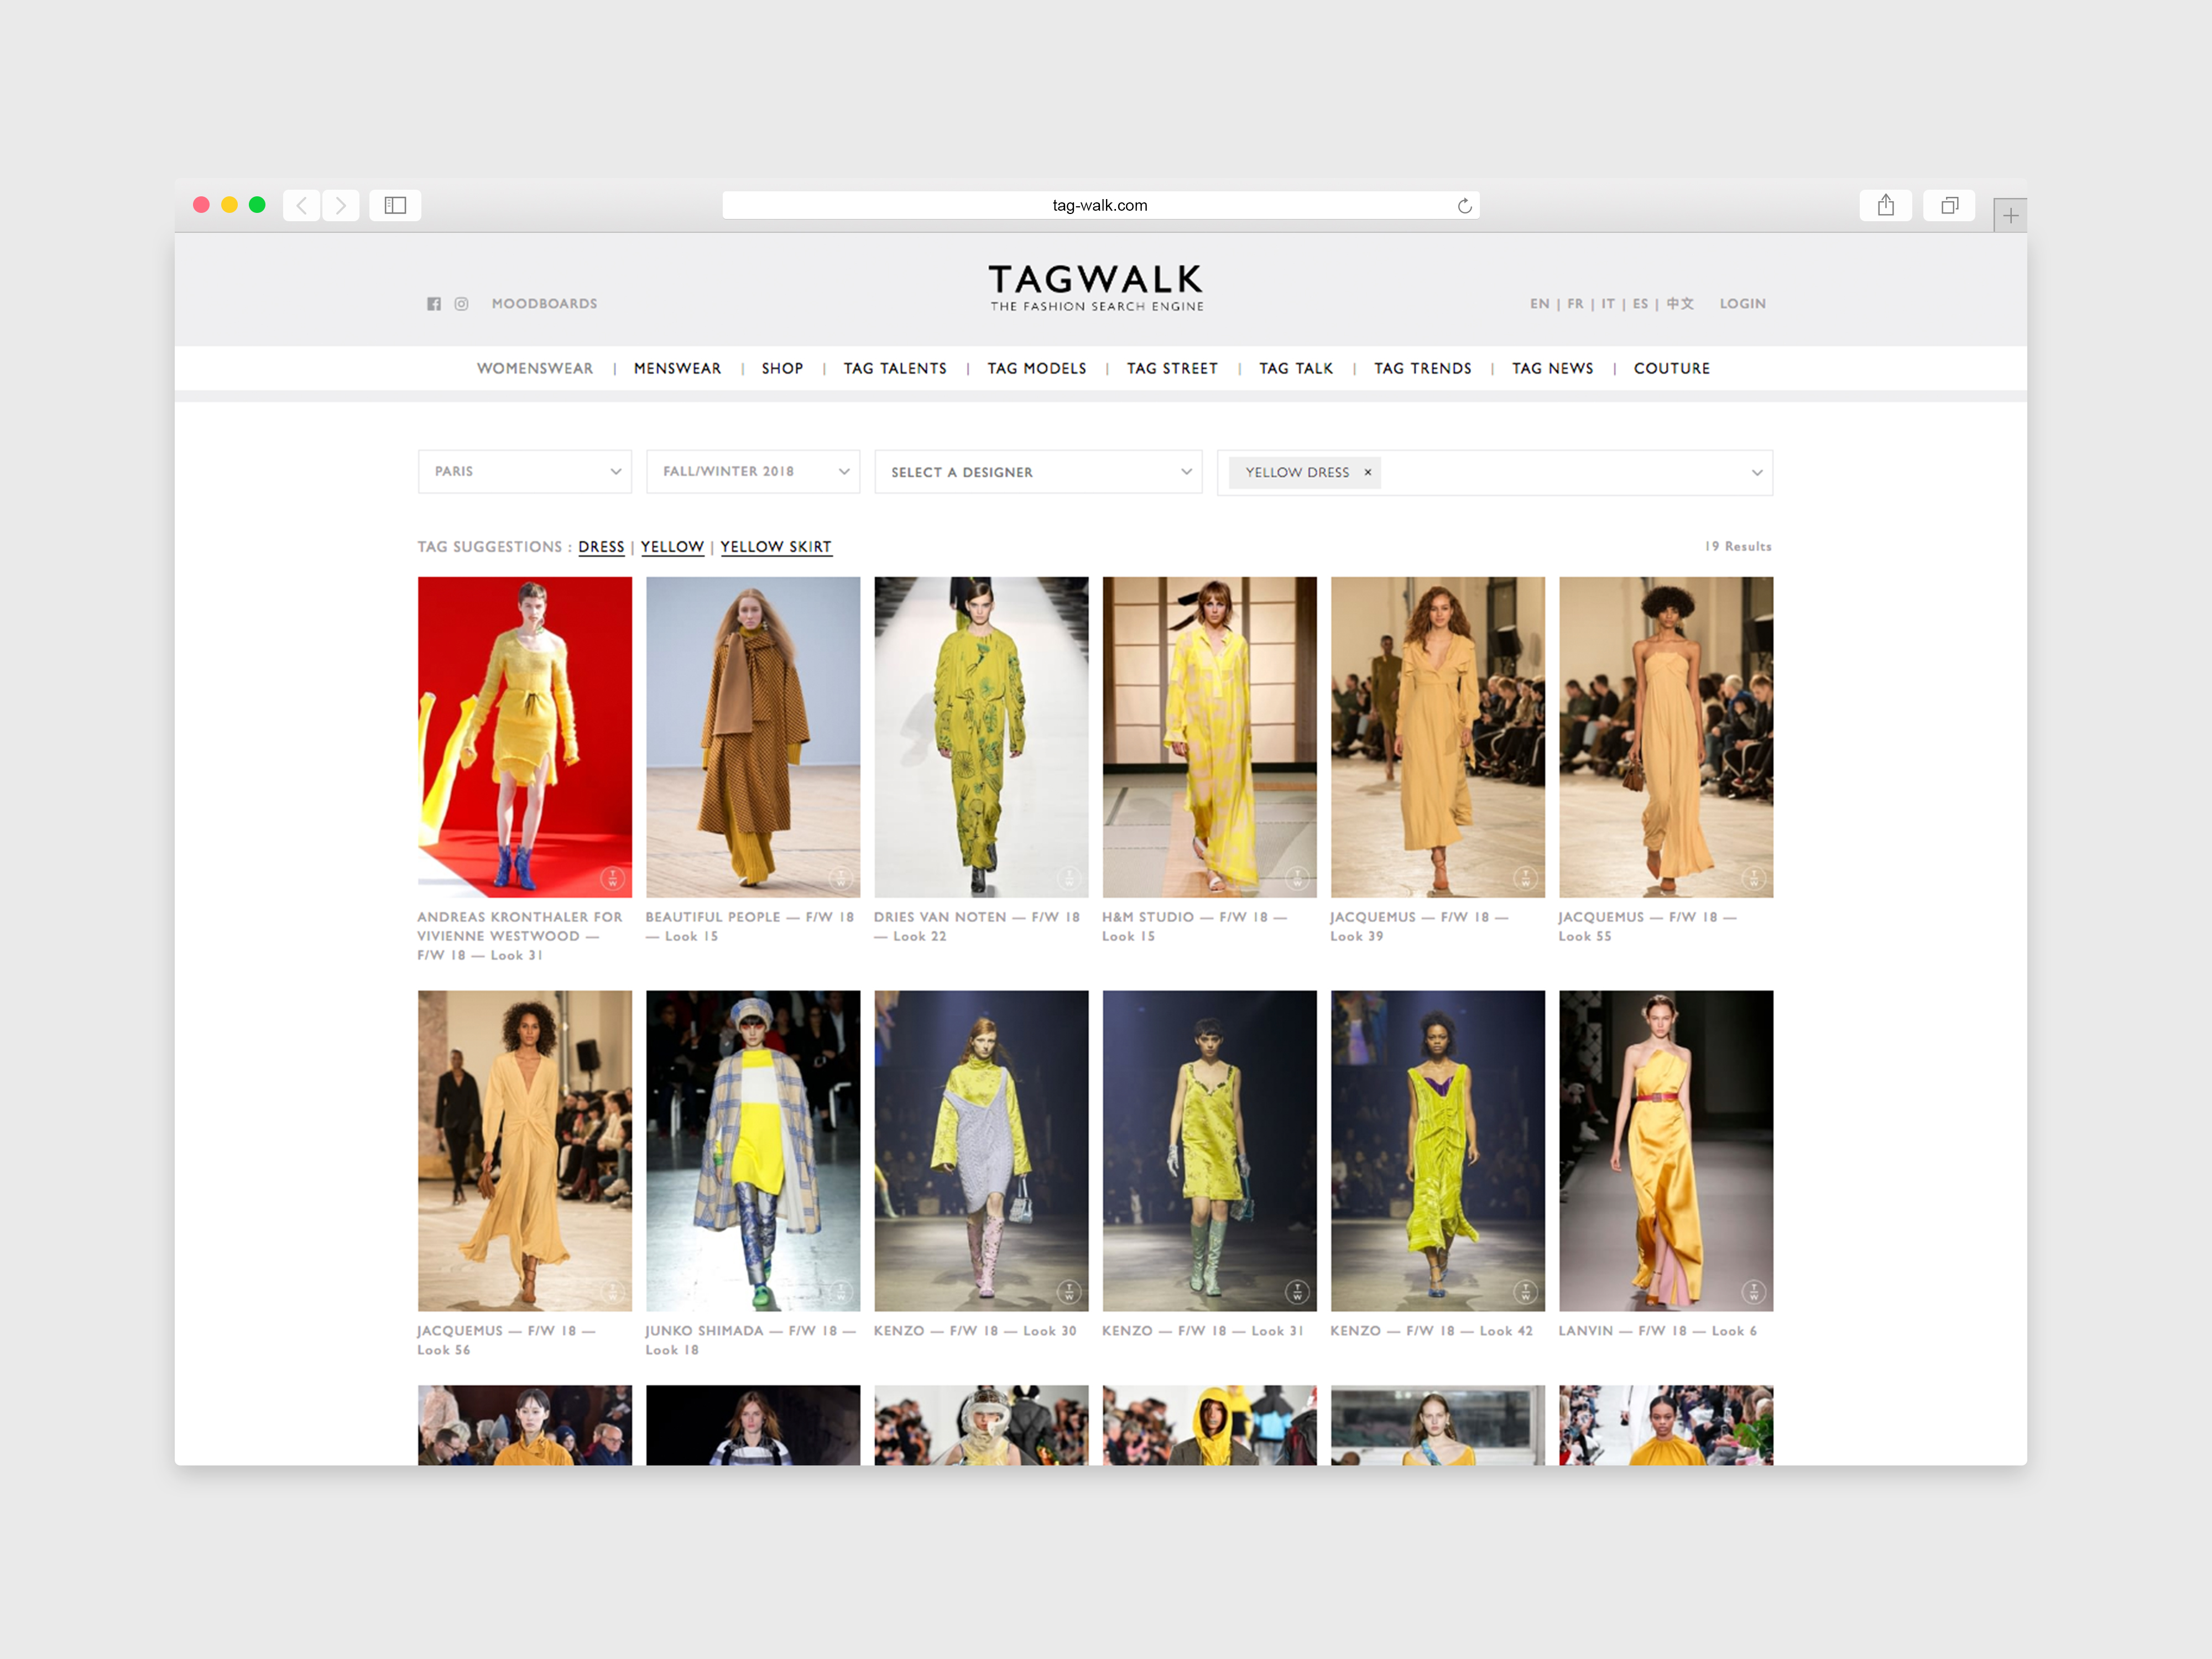The image size is (2212, 1659).
Task: Click the TW badge on the Jacquemus Look 39 photo
Action: 1525,878
